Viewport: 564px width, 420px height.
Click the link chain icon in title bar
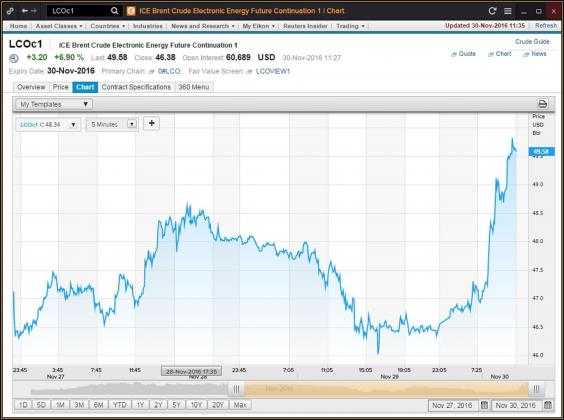pos(10,11)
